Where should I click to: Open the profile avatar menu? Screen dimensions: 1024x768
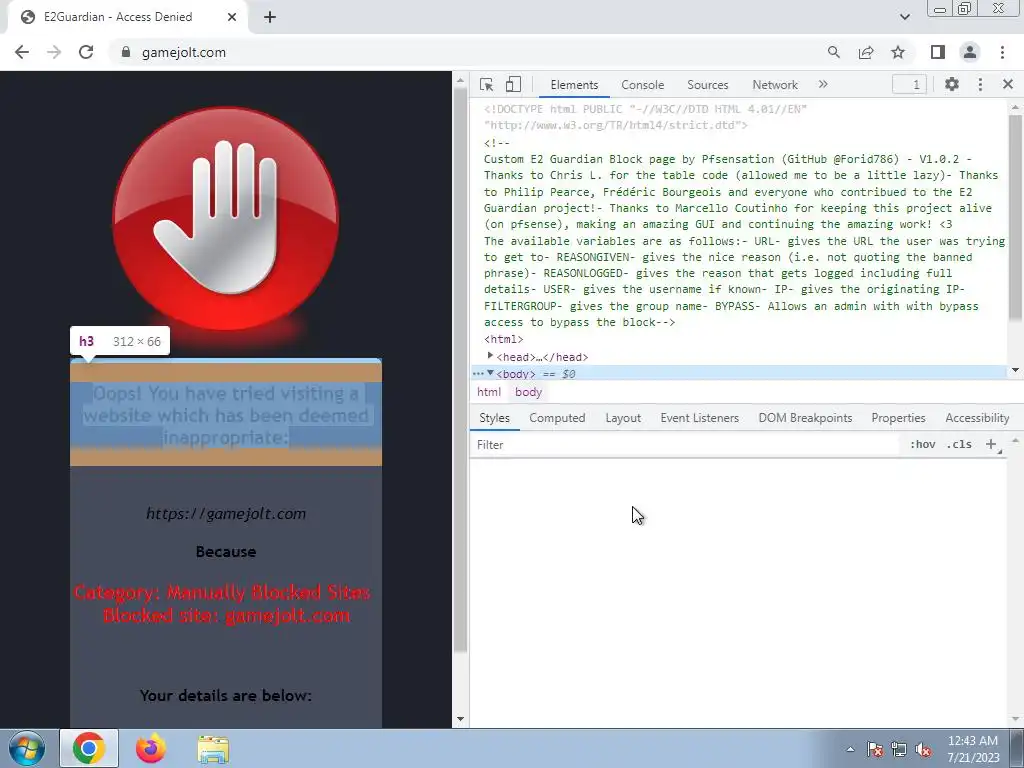(970, 52)
